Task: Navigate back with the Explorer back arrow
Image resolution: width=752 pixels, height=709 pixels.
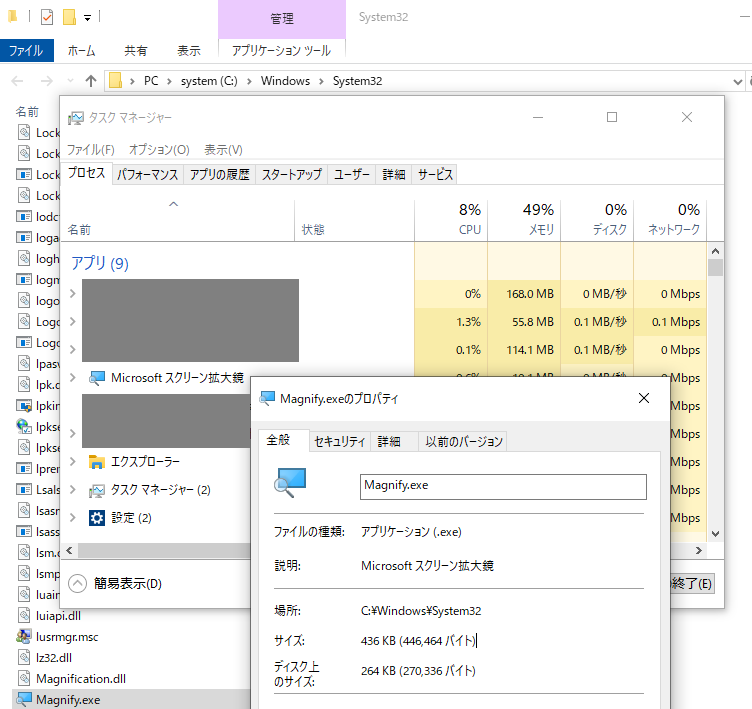Action: coord(19,81)
